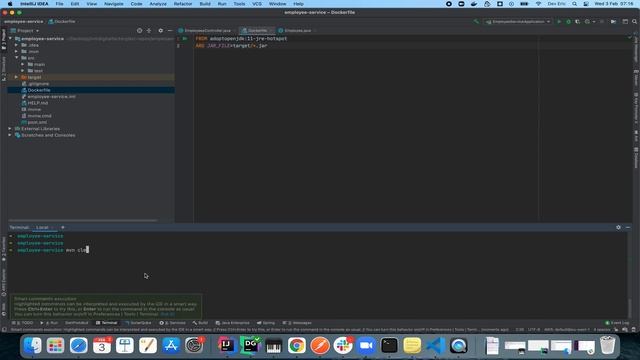Viewport: 640px width, 360px height.
Task: Click the gutter run arrow beside FROM line
Action: [185, 39]
